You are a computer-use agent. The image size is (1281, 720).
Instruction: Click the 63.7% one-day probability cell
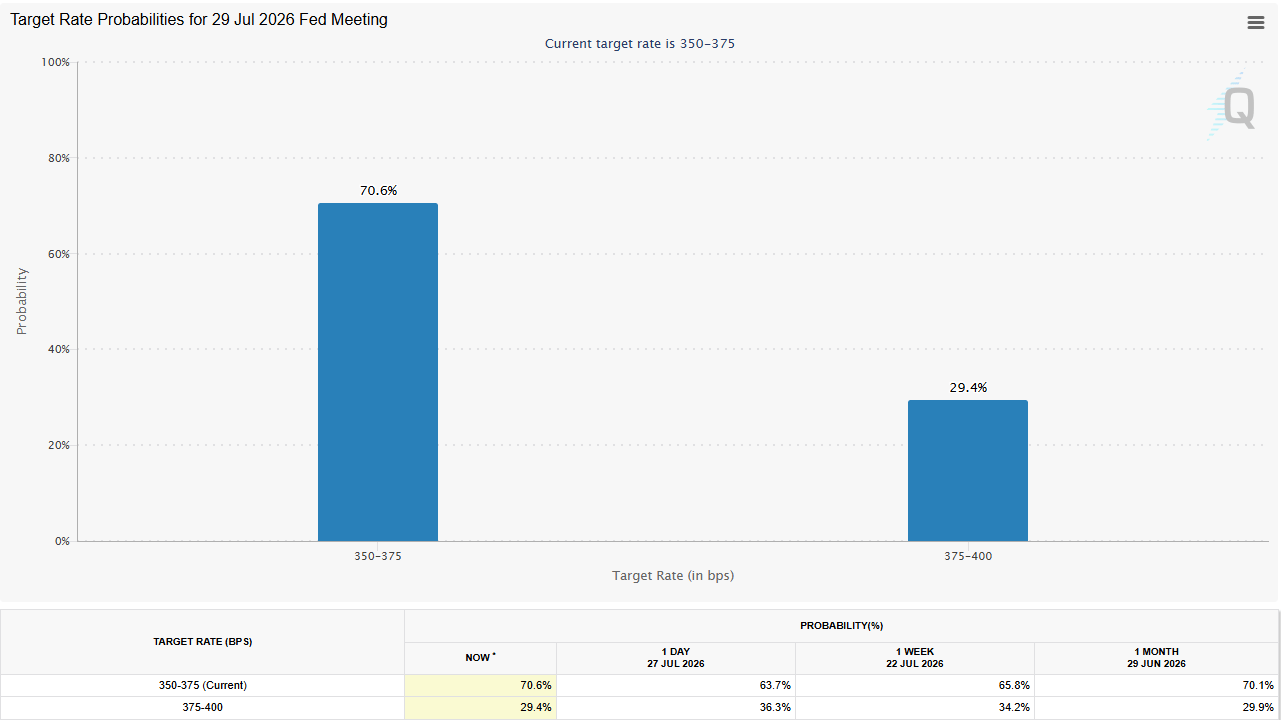[x=676, y=686]
